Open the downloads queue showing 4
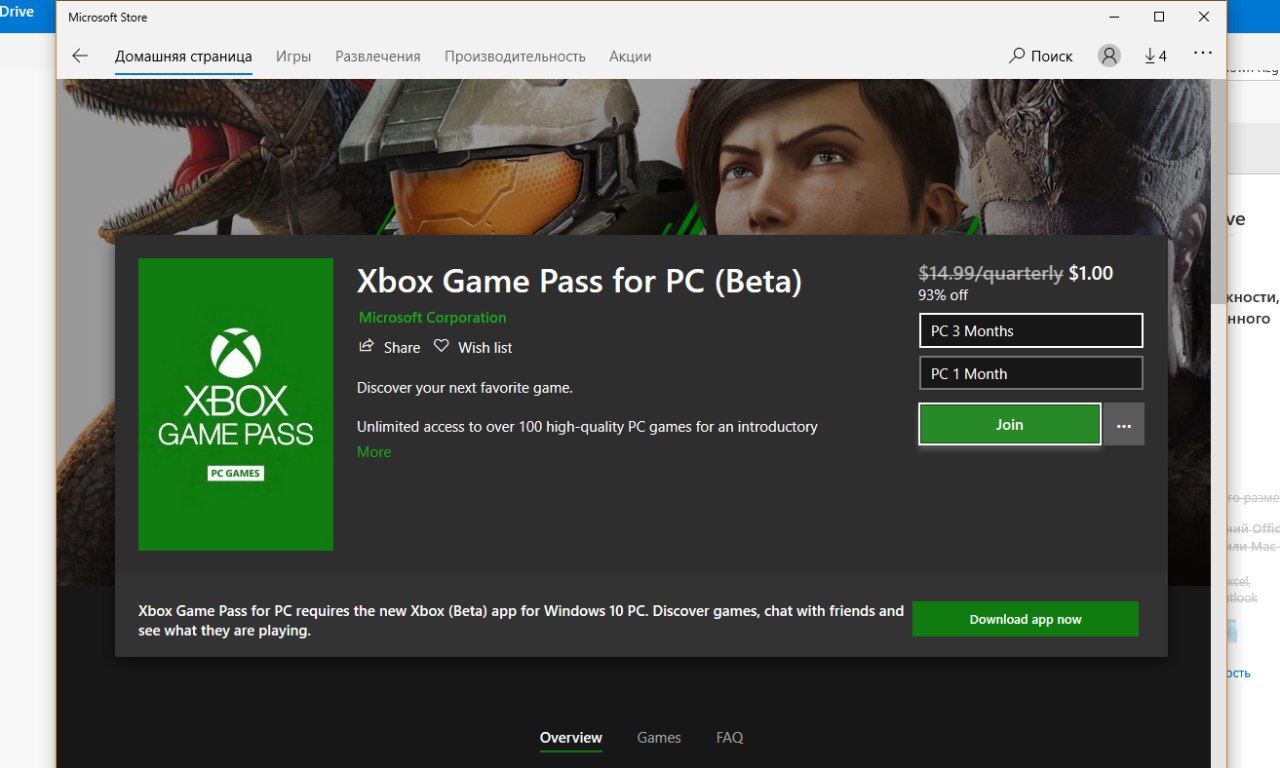 click(x=1156, y=56)
